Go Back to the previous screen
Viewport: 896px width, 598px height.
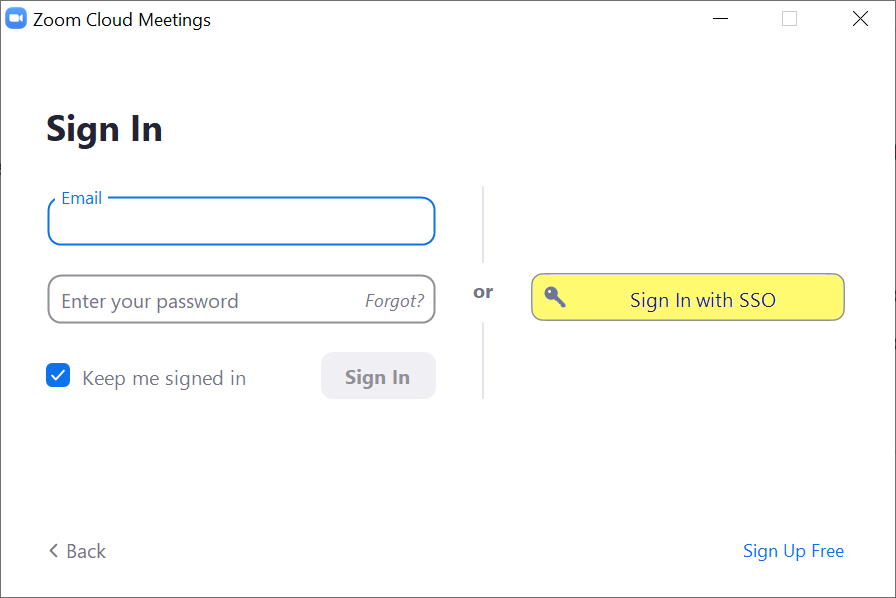(x=78, y=551)
